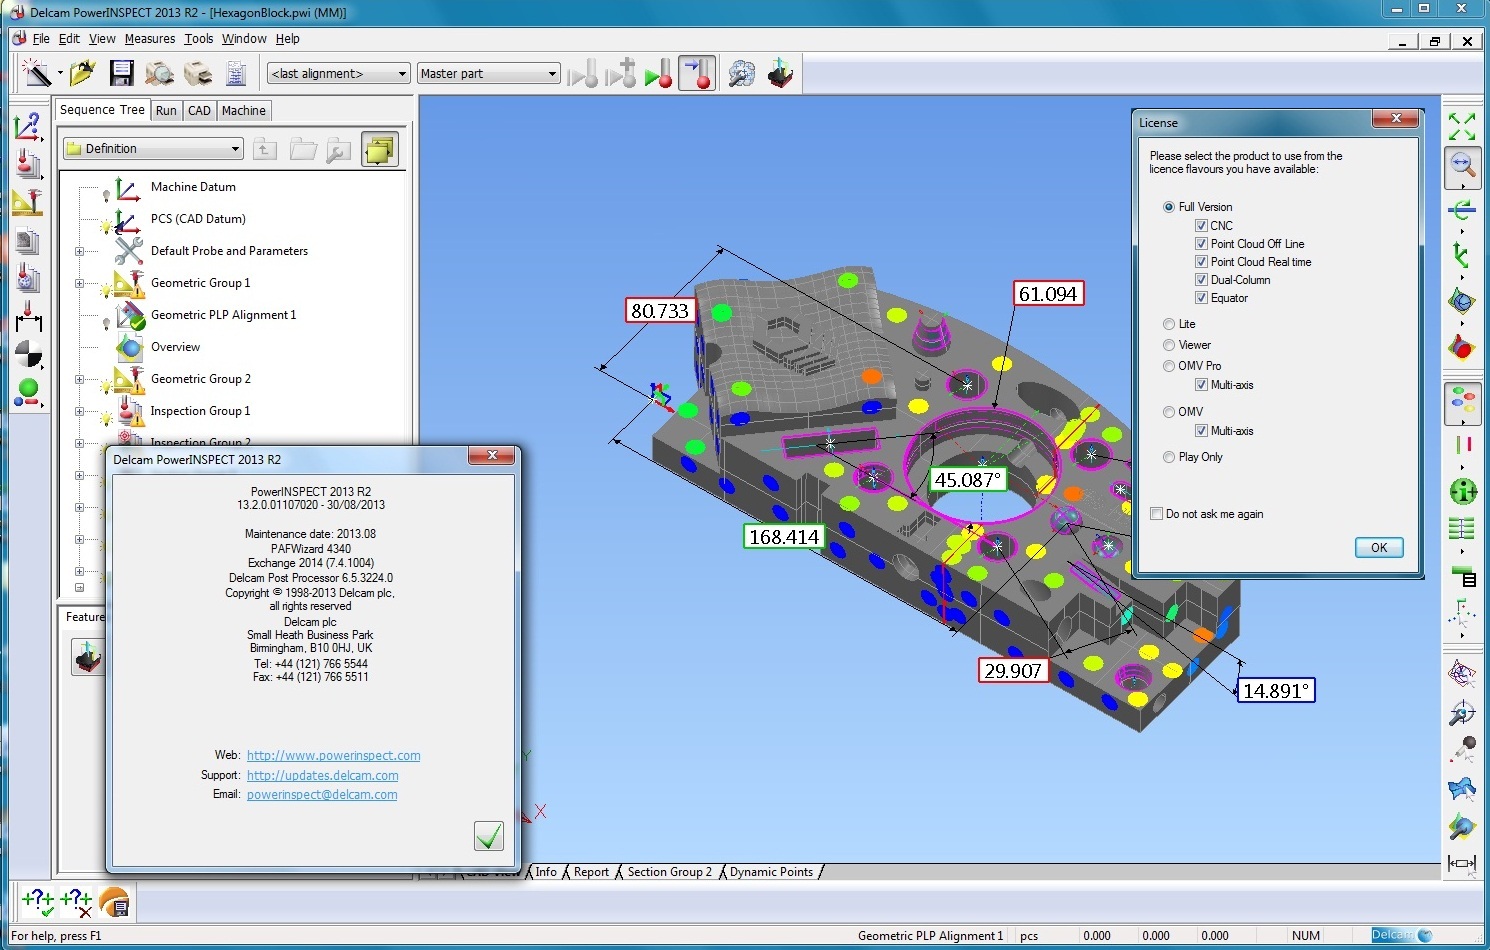Open the Measures menu
Screen dimensions: 1490x950
point(150,39)
